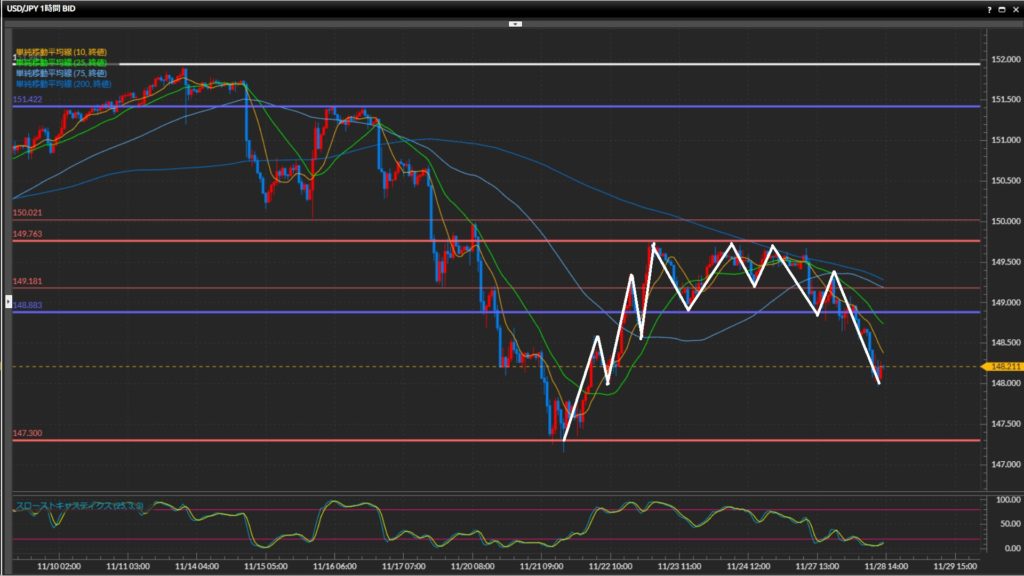Viewport: 1024px width, 576px height.
Task: Click the 149.181 horizontal line label
Action: (x=27, y=283)
